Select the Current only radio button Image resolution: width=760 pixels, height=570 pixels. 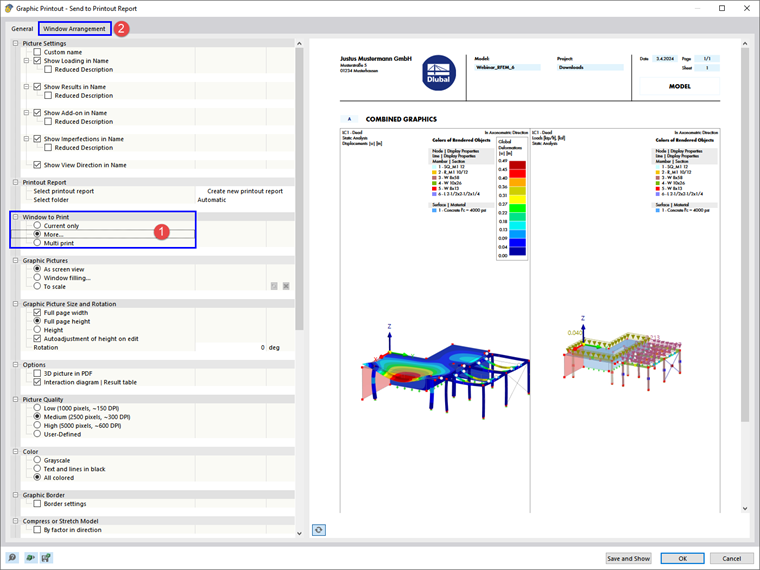pyautogui.click(x=37, y=225)
